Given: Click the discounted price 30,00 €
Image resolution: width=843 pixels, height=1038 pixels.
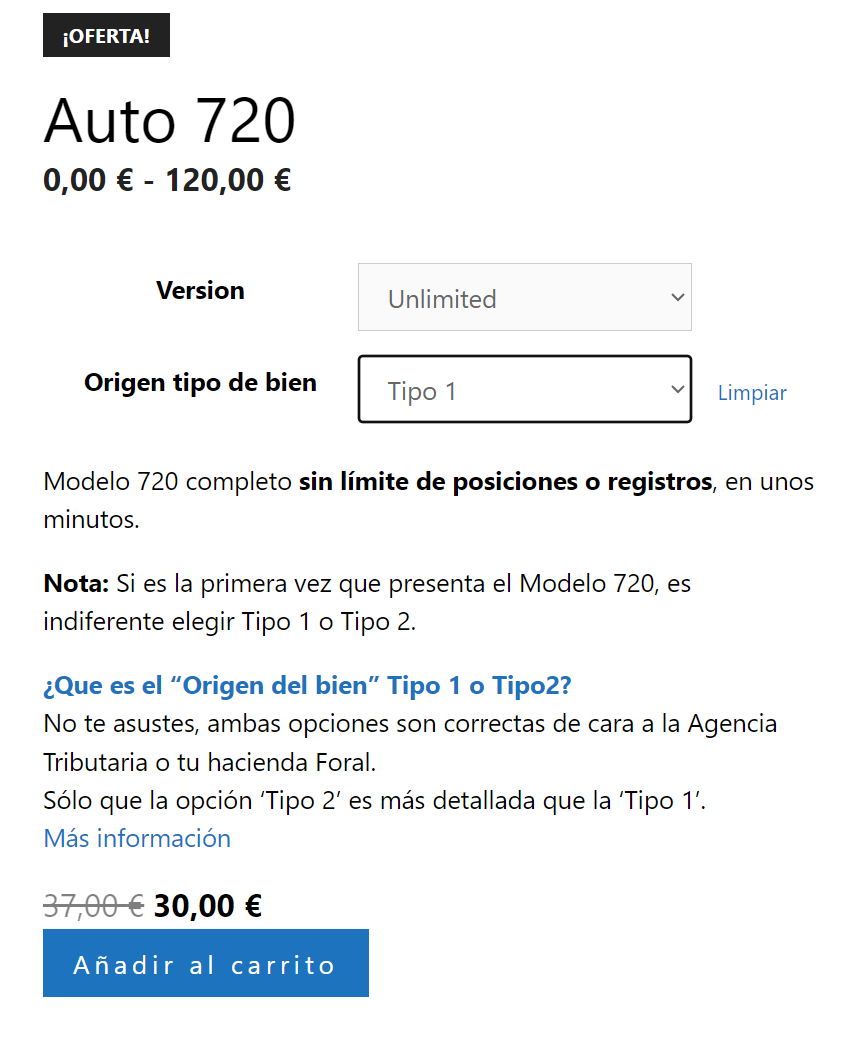Looking at the screenshot, I should tap(205, 904).
